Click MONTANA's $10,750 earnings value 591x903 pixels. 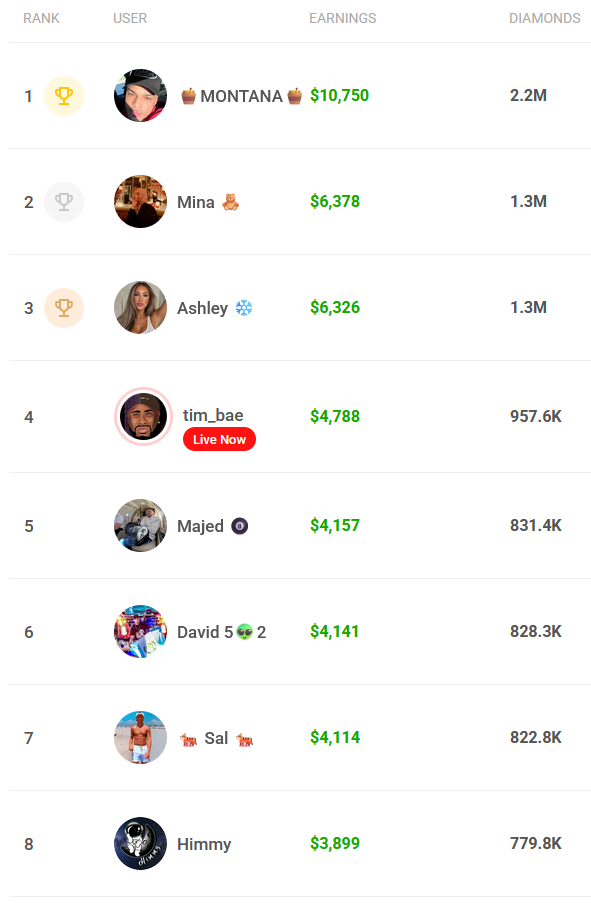(340, 96)
